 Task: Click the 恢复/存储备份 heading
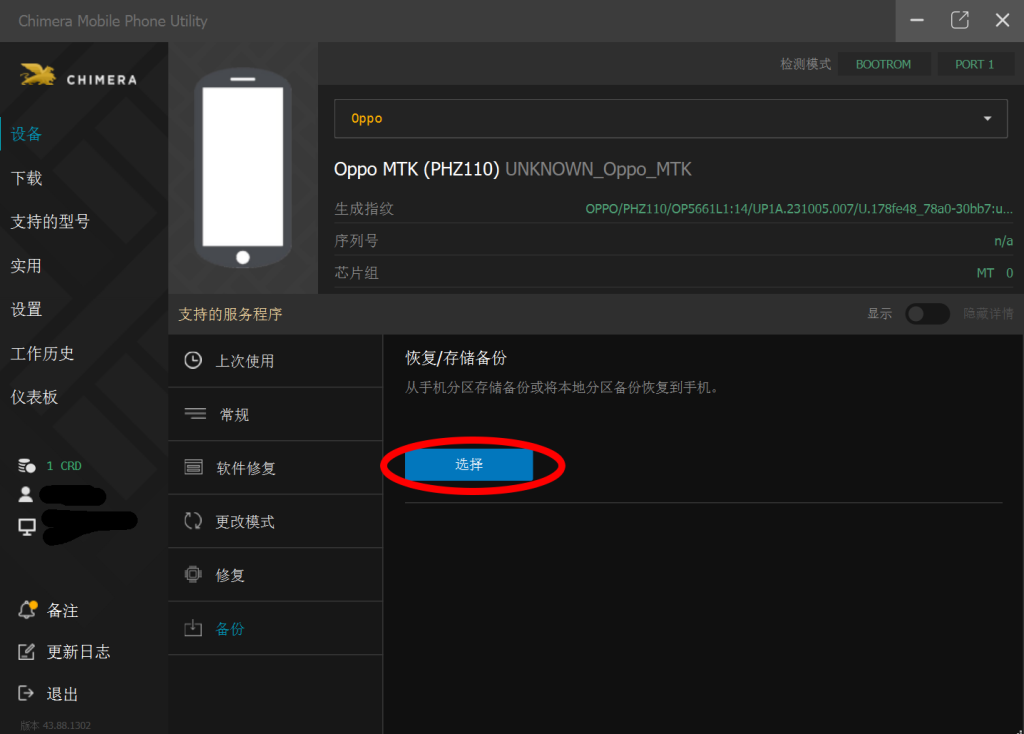[x=456, y=358]
